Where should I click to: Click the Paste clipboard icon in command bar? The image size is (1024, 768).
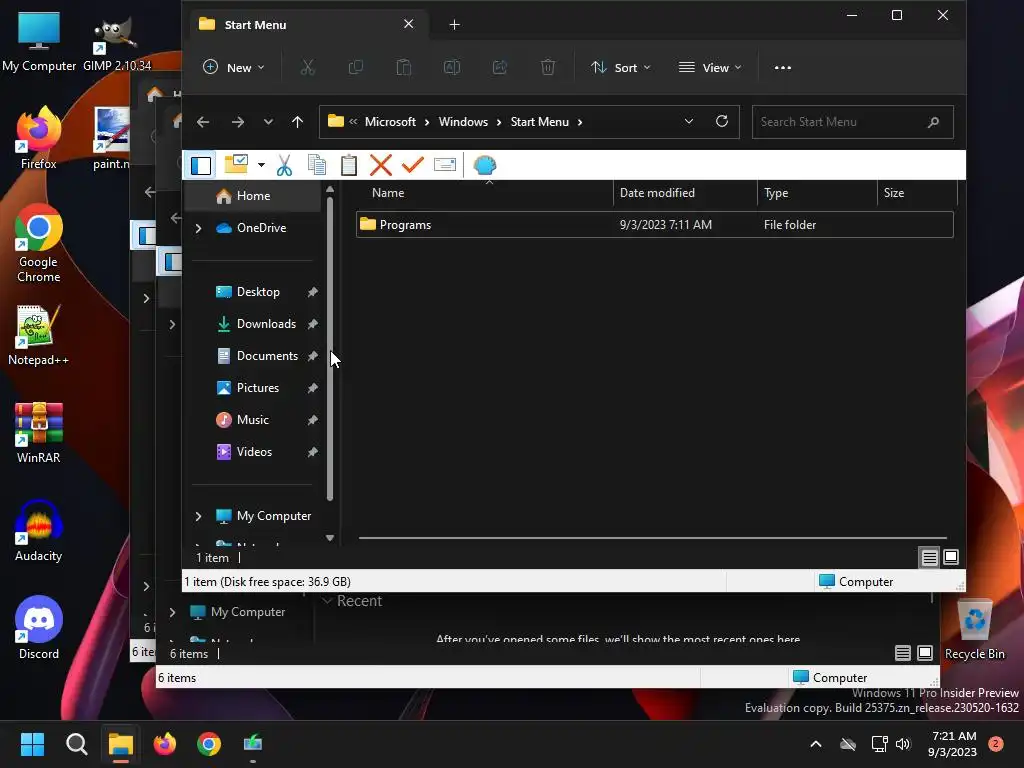404,67
